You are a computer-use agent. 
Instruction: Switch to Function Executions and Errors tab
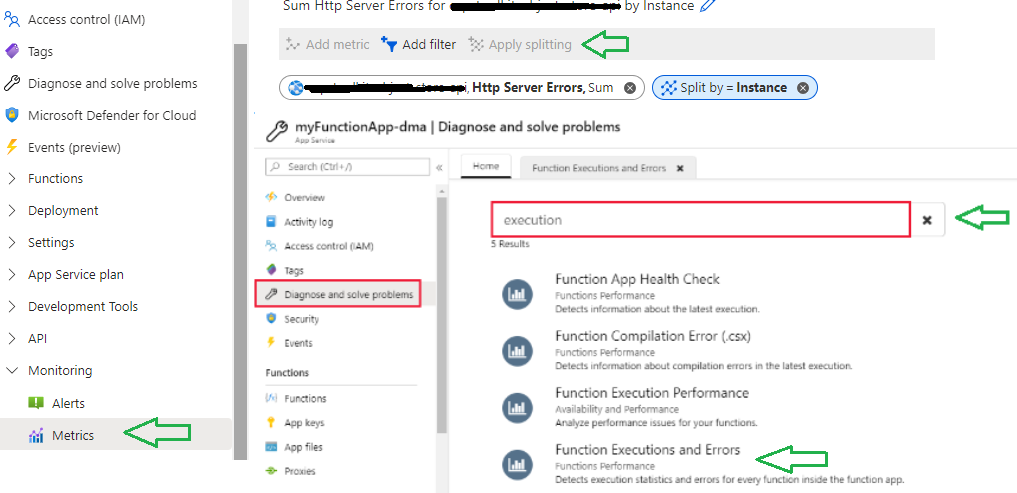(599, 168)
